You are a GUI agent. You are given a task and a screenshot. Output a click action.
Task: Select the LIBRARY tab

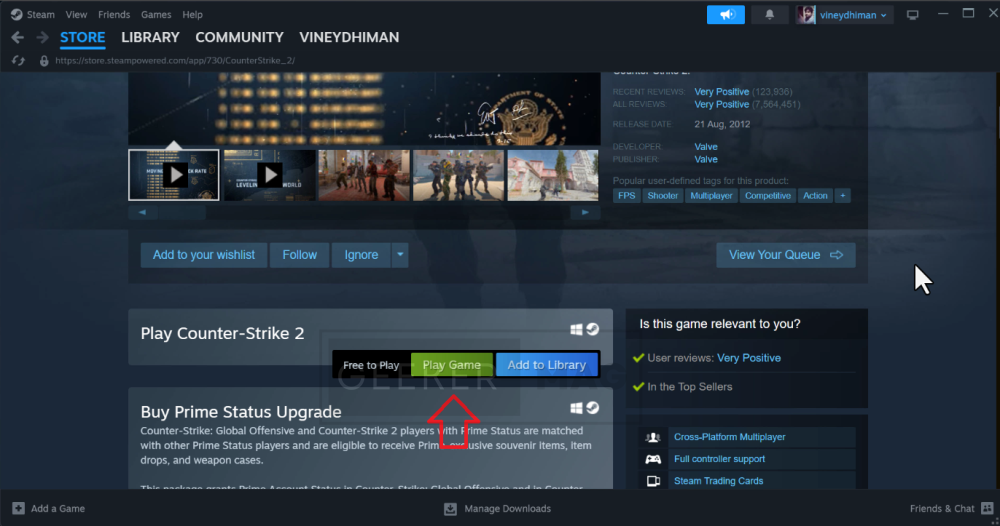coord(151,38)
